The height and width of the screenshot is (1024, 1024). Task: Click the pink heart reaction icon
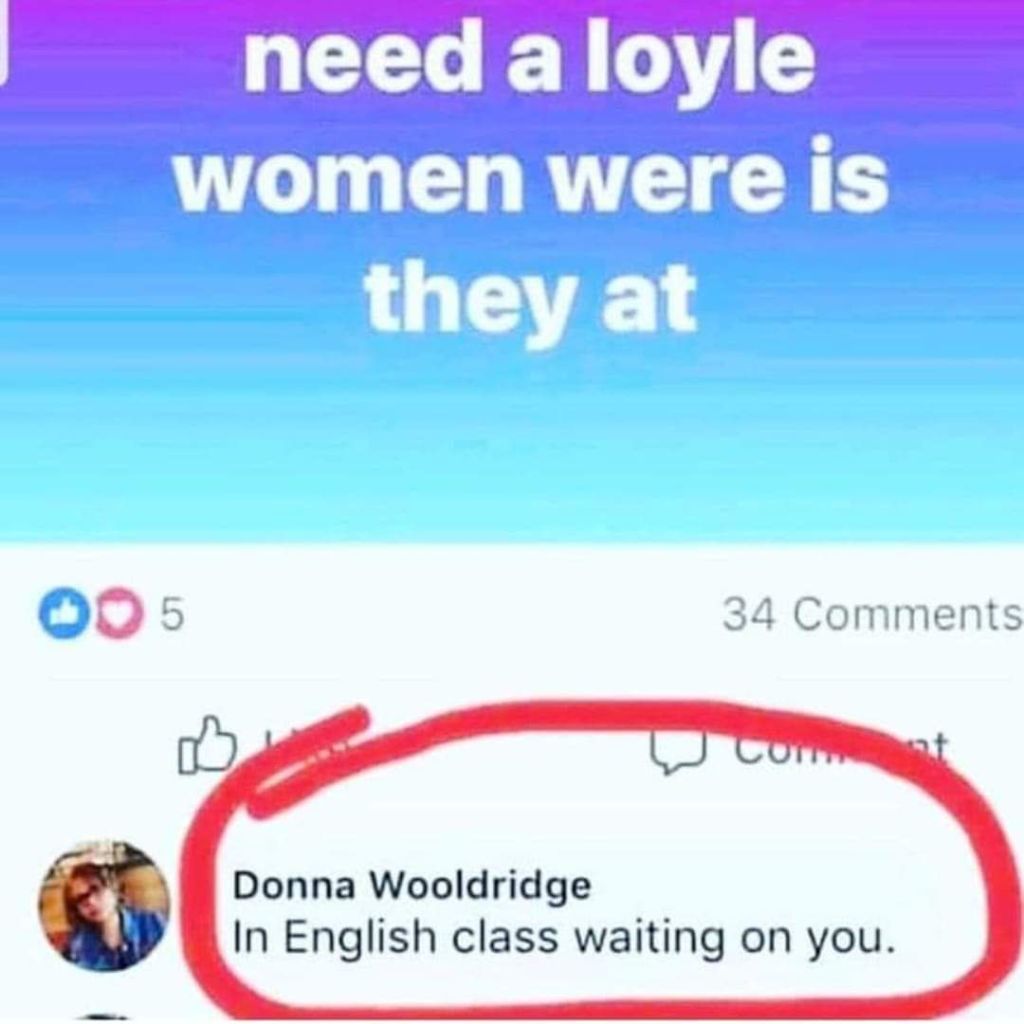coord(118,614)
